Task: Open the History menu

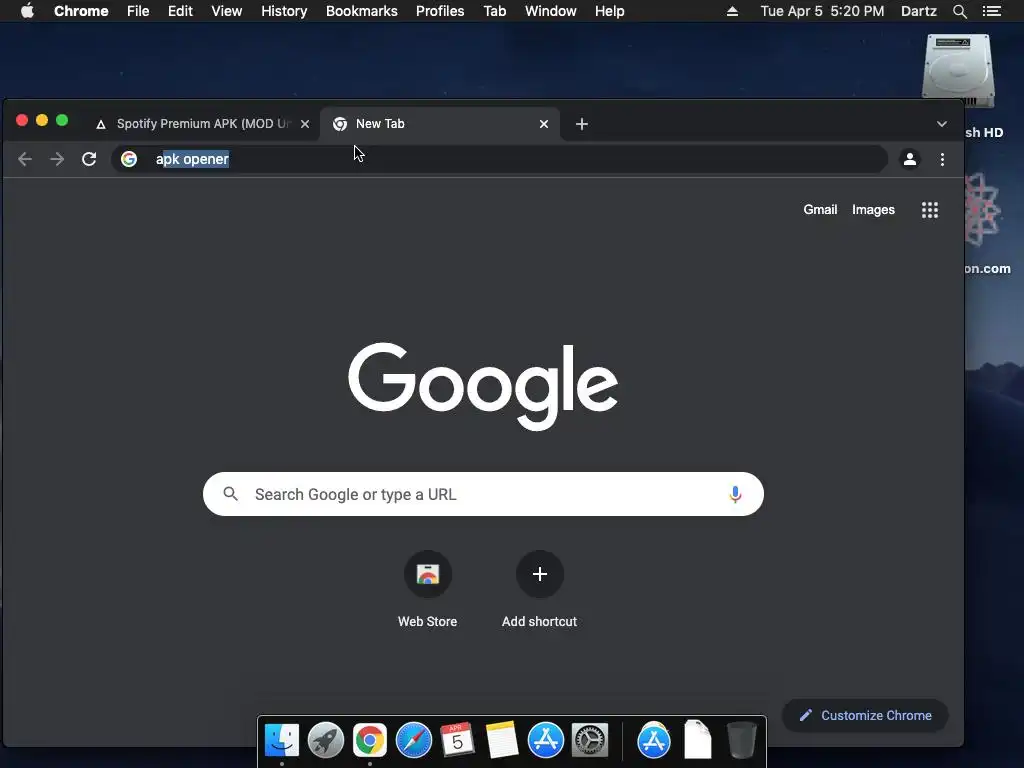Action: tap(284, 11)
